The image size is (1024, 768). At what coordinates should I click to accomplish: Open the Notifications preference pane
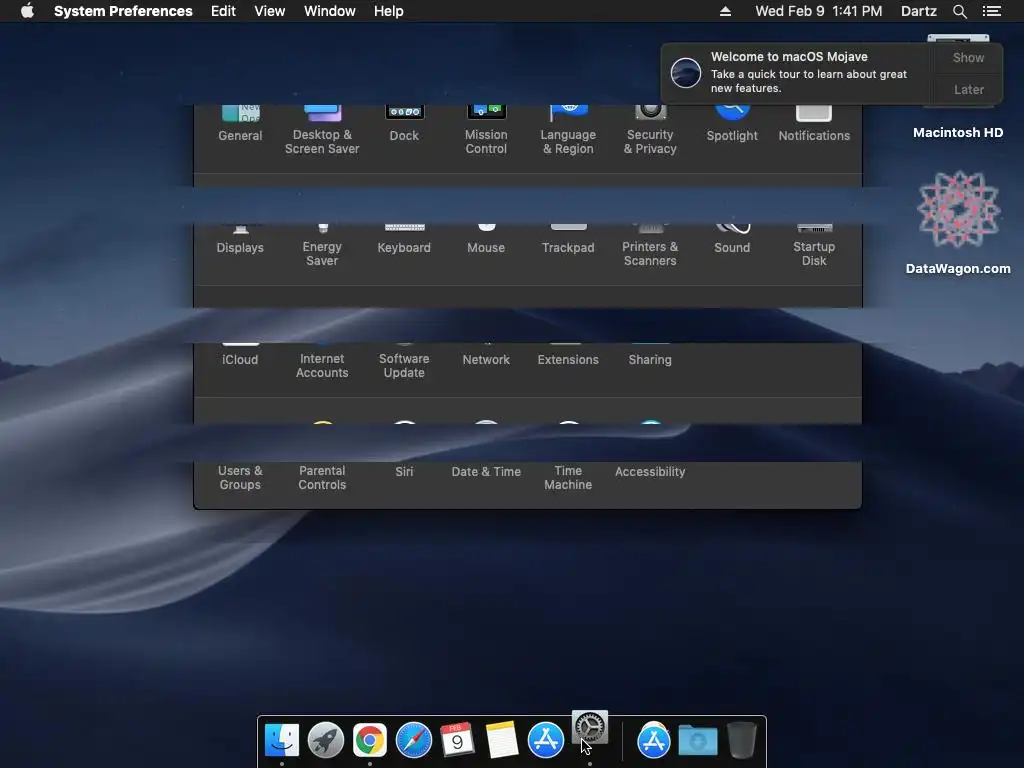coord(814,124)
